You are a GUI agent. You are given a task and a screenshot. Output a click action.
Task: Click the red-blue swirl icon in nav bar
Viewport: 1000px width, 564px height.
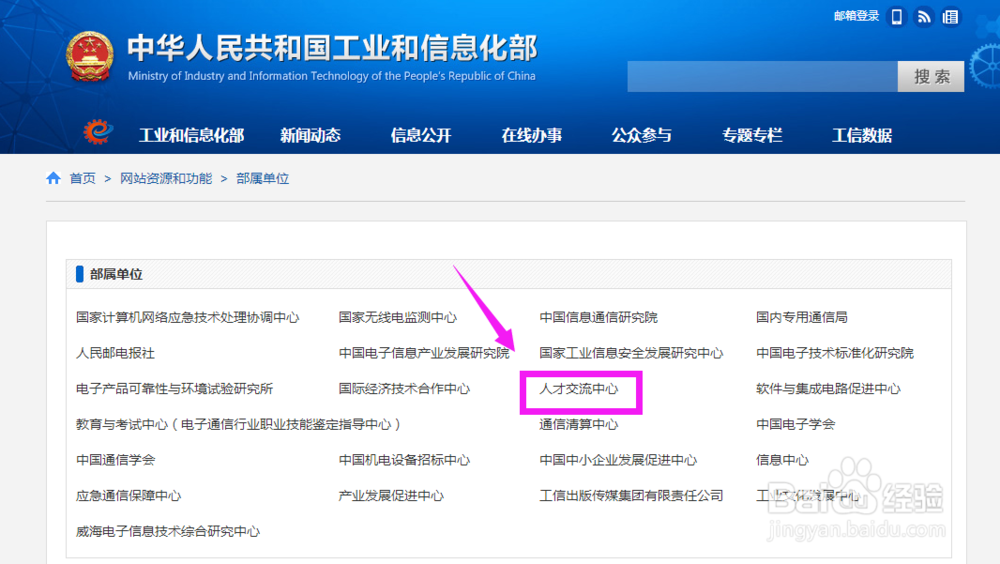click(98, 132)
